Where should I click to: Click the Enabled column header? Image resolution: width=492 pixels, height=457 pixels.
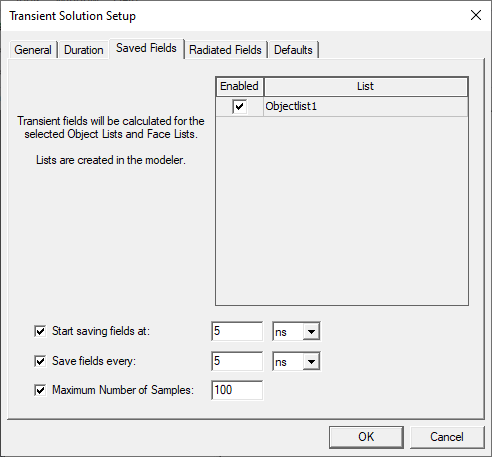pos(240,87)
